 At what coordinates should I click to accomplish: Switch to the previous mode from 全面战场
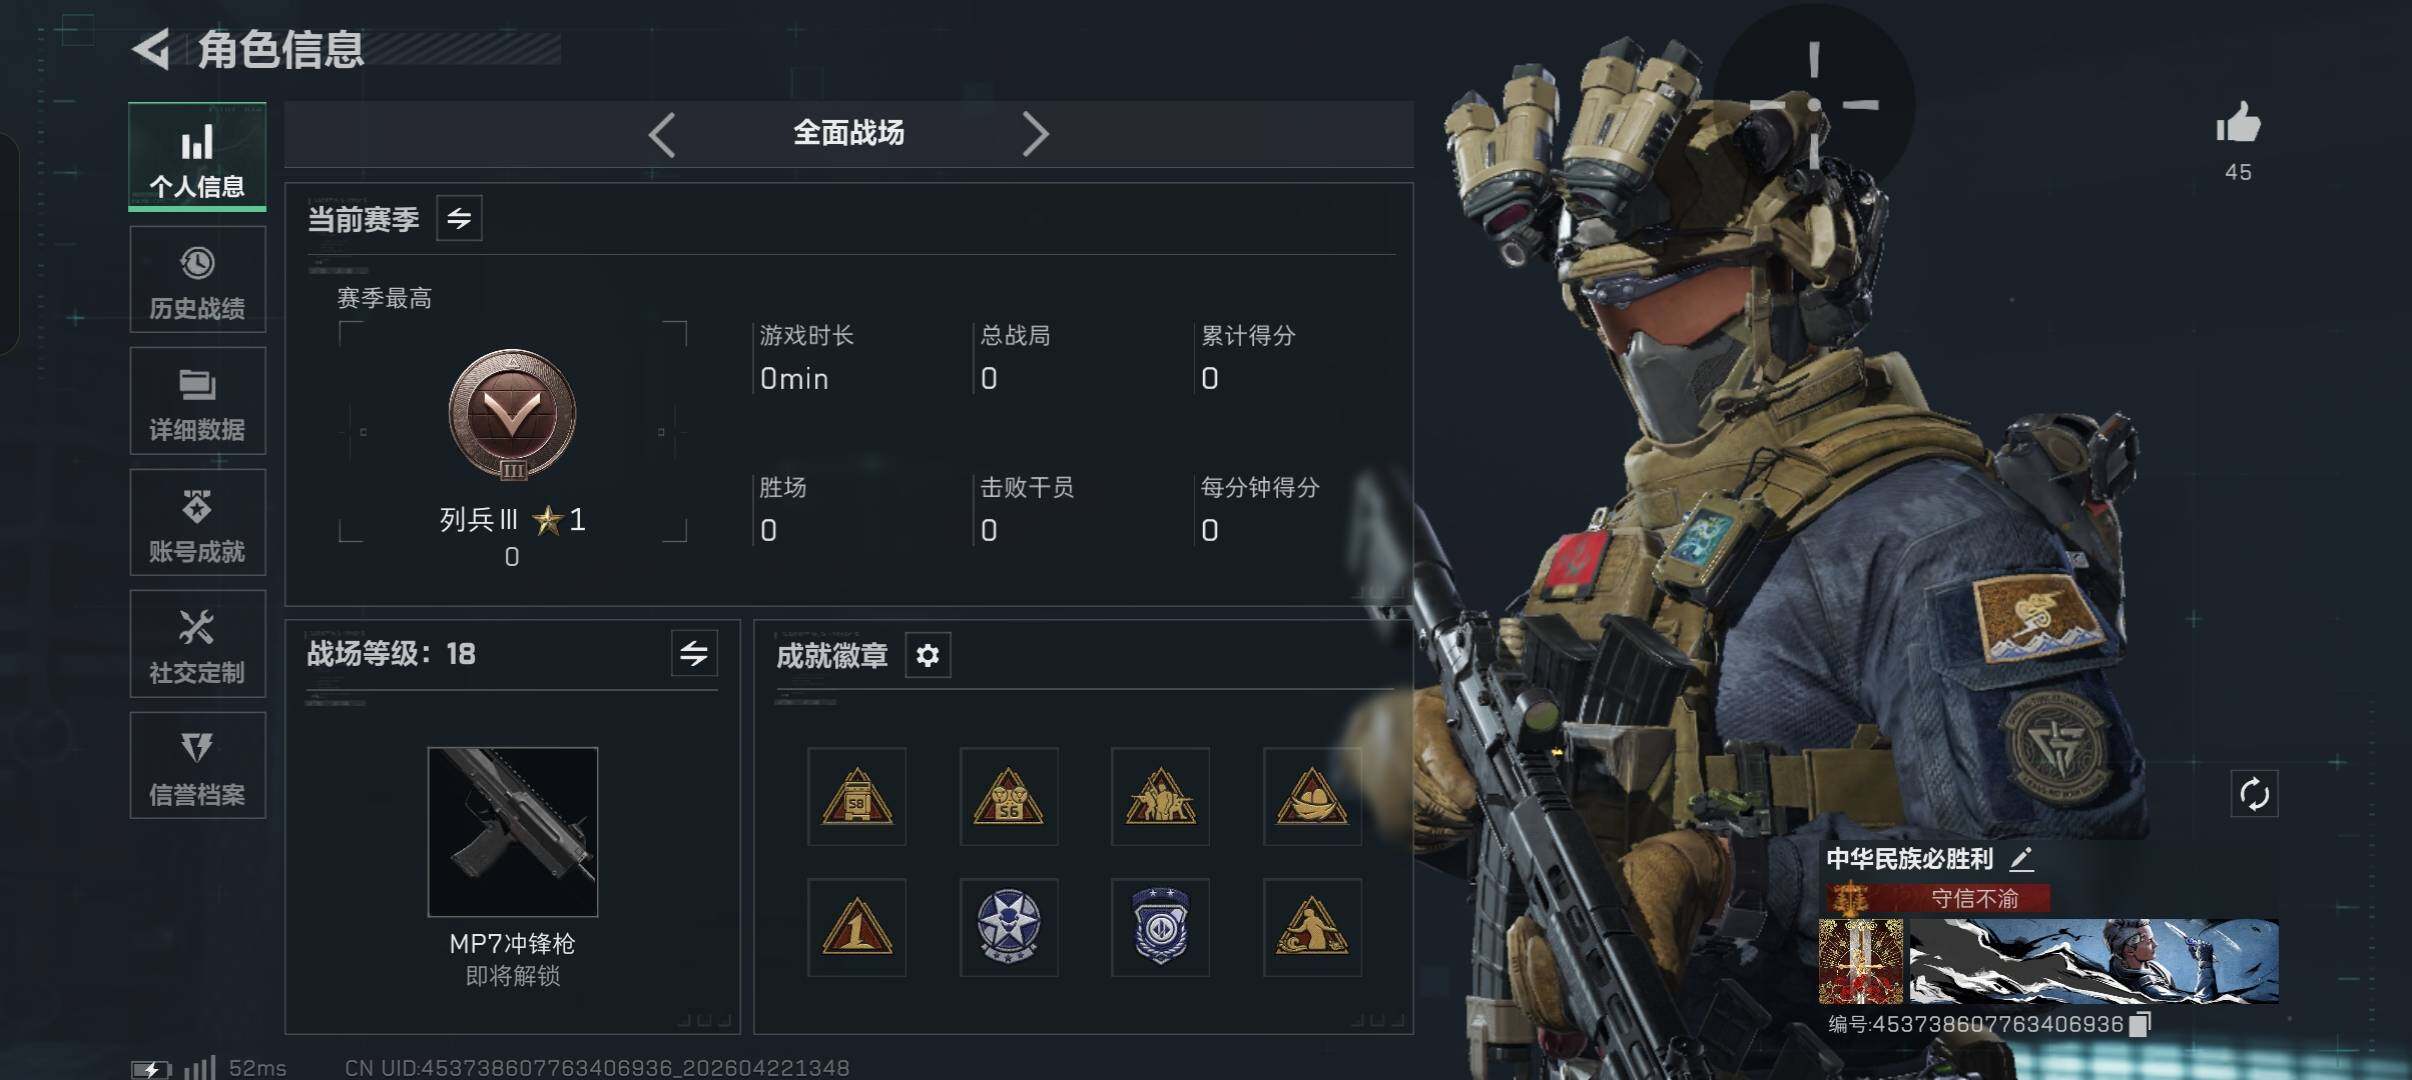662,133
